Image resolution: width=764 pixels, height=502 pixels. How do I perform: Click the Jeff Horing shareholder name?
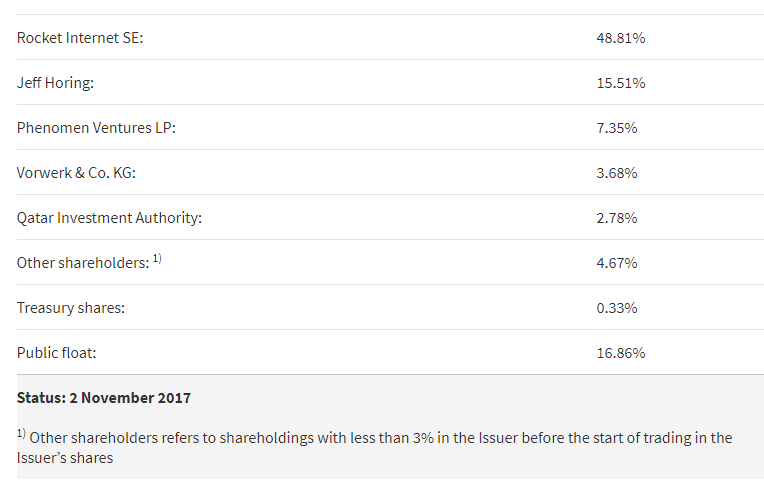point(55,83)
